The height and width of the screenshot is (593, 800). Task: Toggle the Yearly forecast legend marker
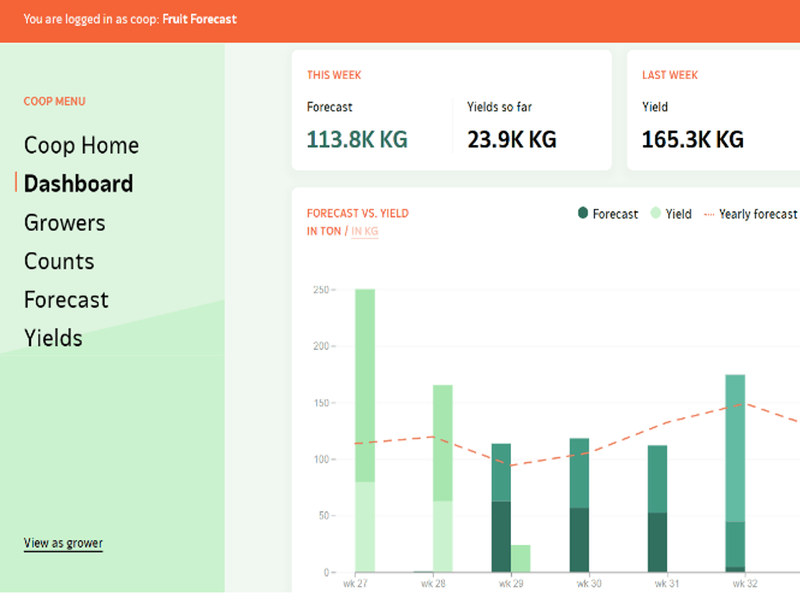tap(709, 214)
